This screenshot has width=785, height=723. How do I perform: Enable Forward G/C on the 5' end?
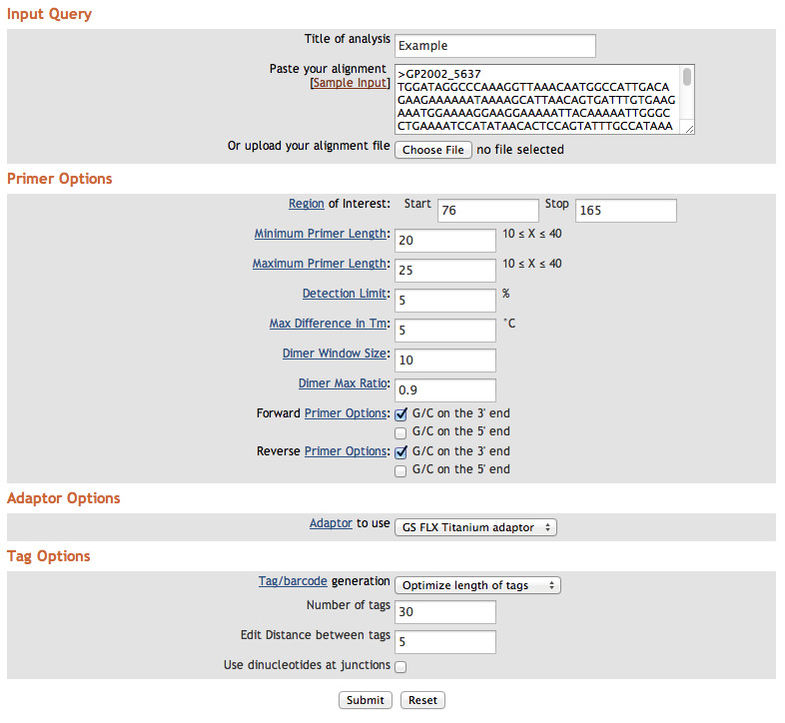click(401, 433)
